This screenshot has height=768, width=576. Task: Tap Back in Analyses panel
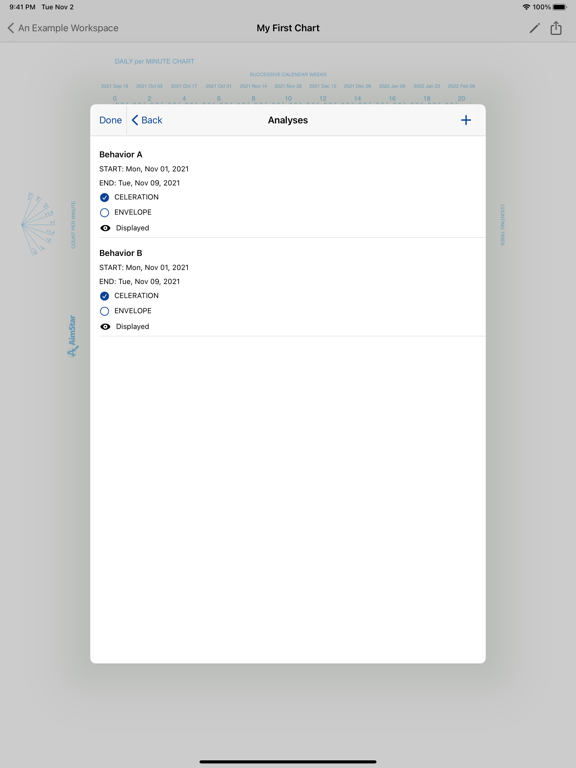147,120
